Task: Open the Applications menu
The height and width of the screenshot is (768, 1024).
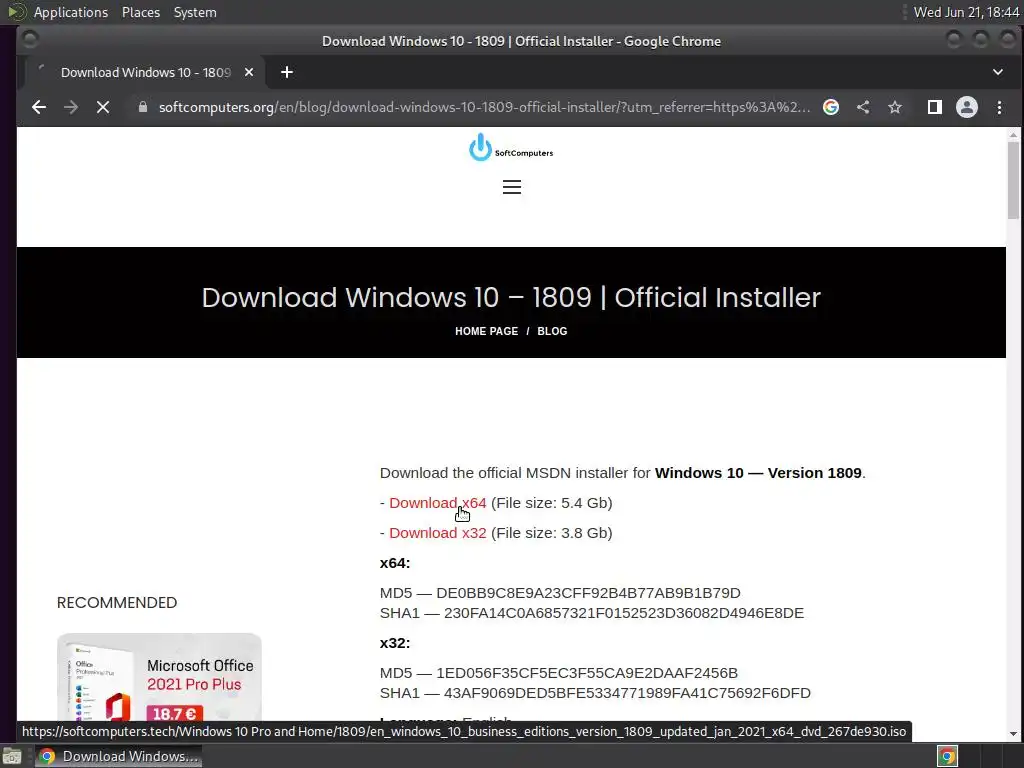Action: point(71,12)
